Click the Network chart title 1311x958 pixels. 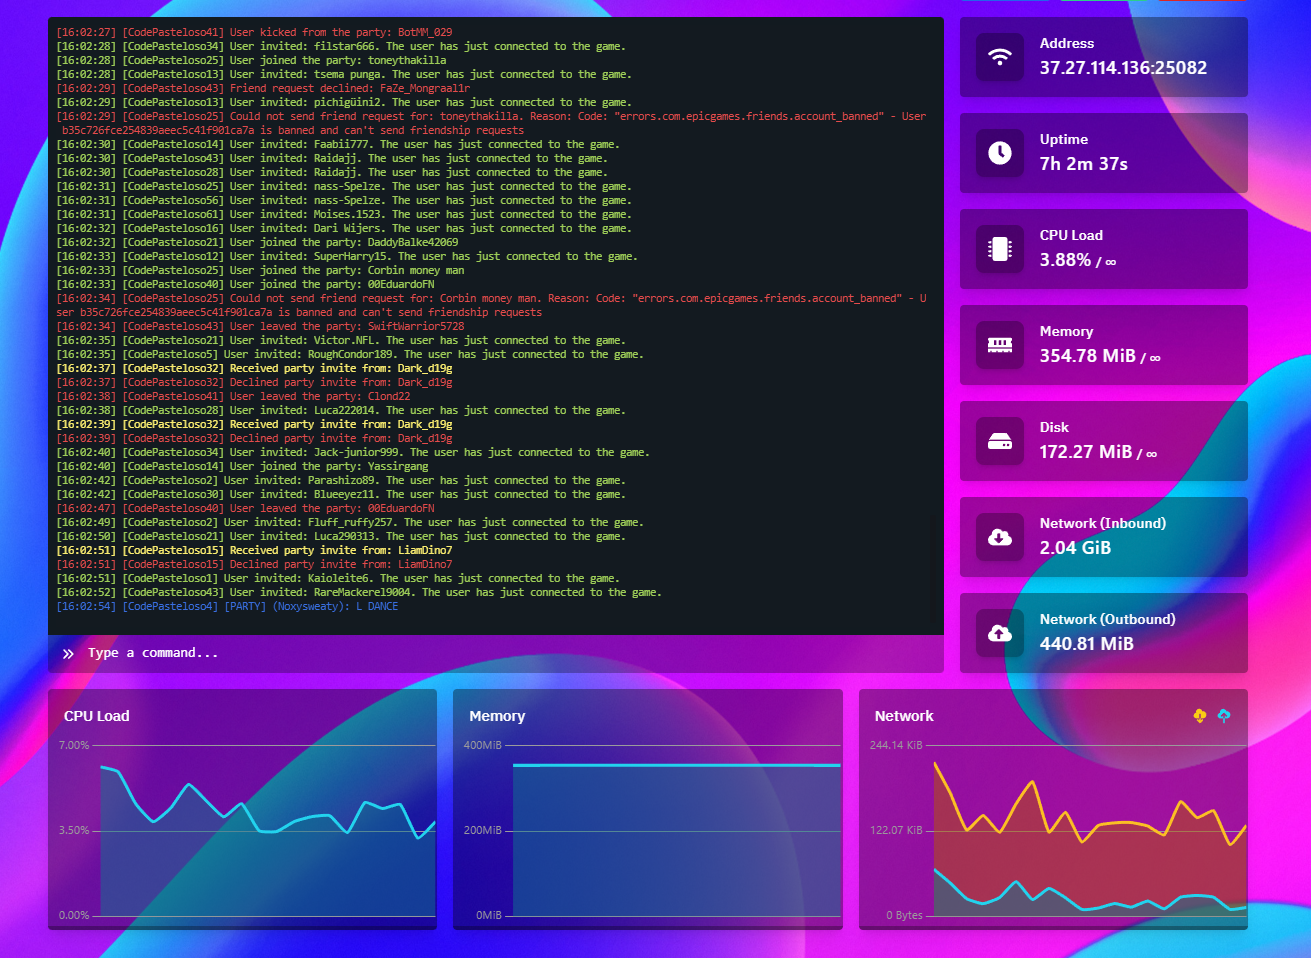904,716
